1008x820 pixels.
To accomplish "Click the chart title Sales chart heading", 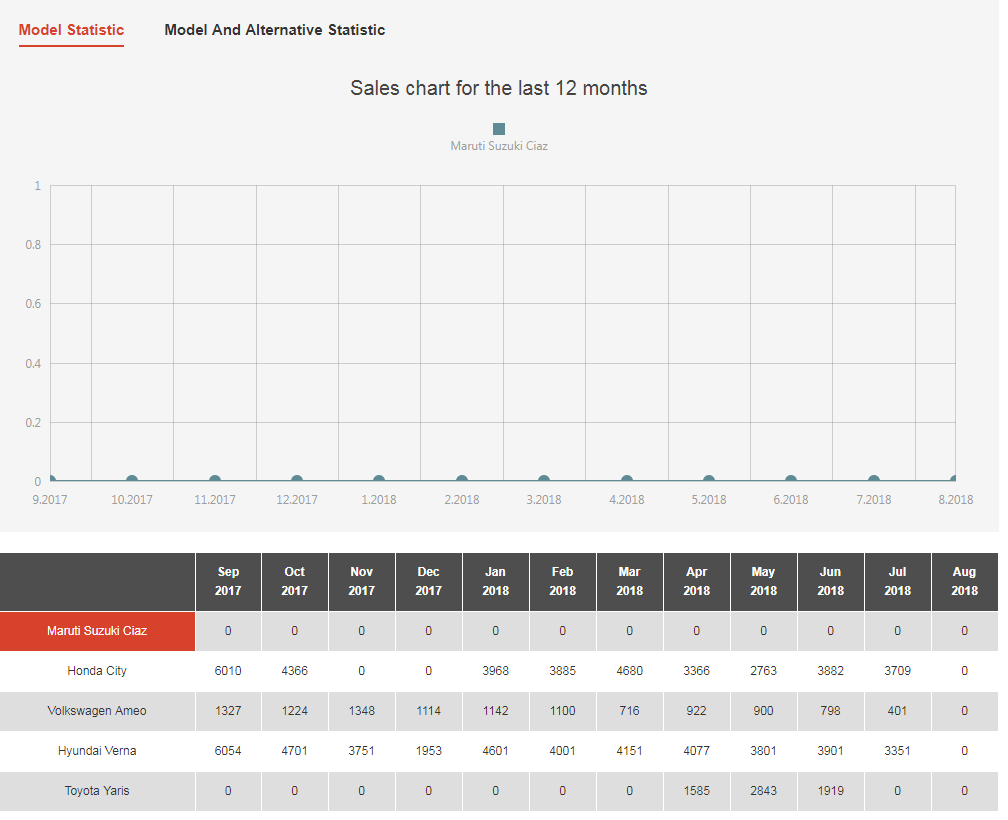I will [499, 88].
